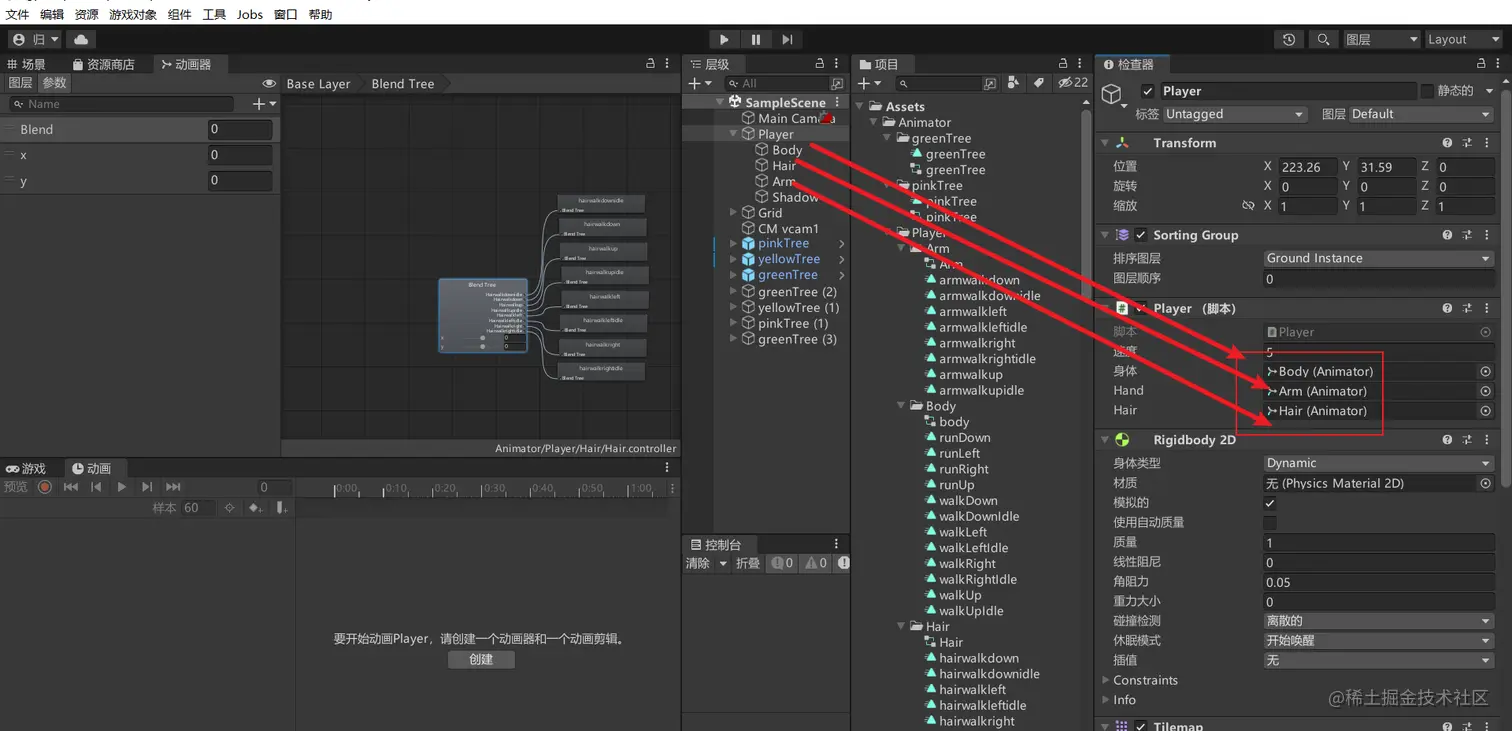
Task: Advance one frame with the Step button
Action: (x=788, y=39)
